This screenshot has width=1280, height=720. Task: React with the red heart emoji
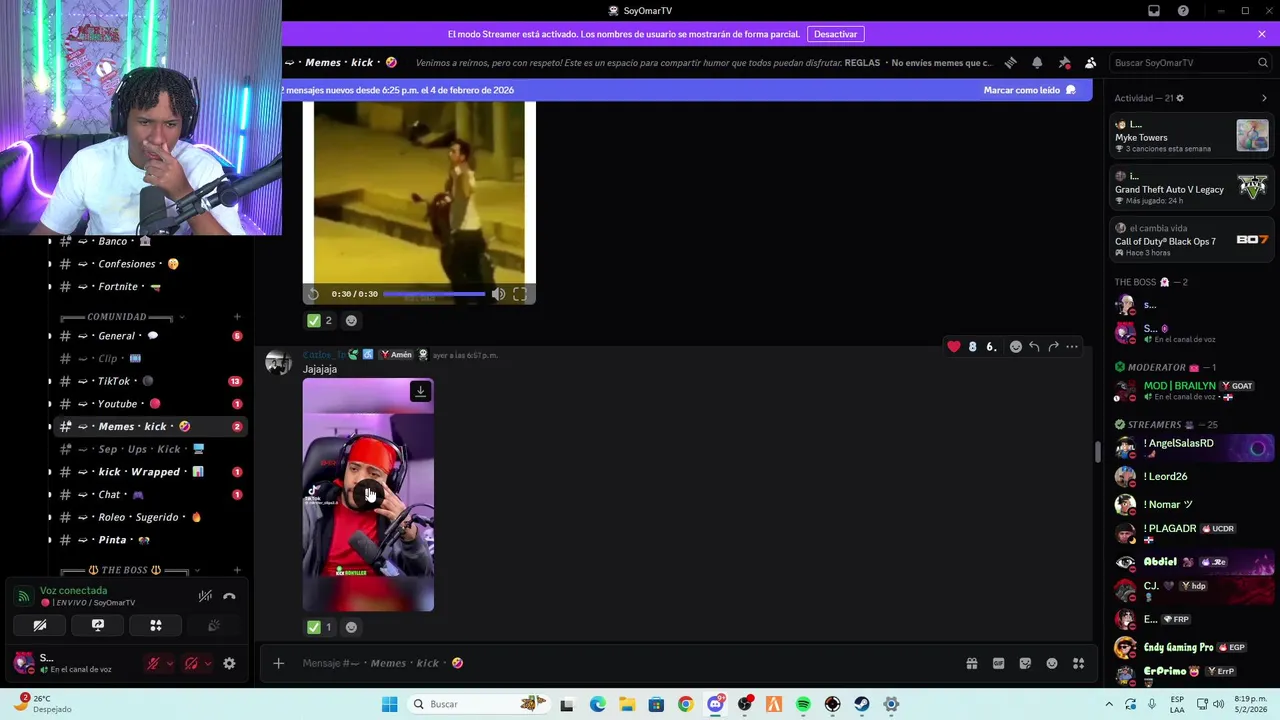954,347
